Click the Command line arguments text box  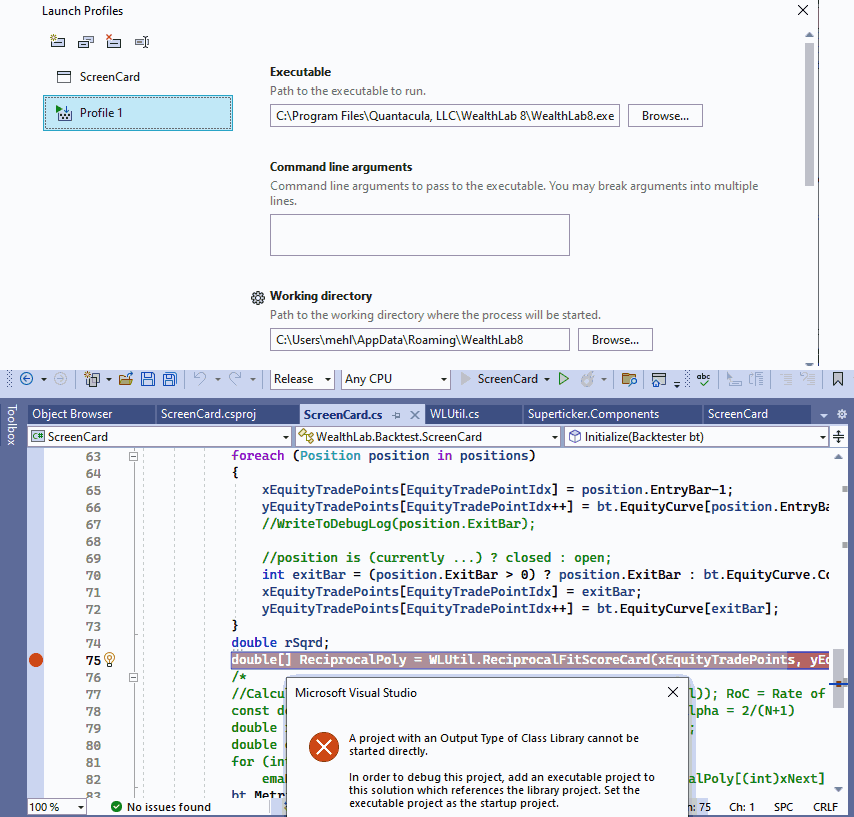tap(419, 235)
